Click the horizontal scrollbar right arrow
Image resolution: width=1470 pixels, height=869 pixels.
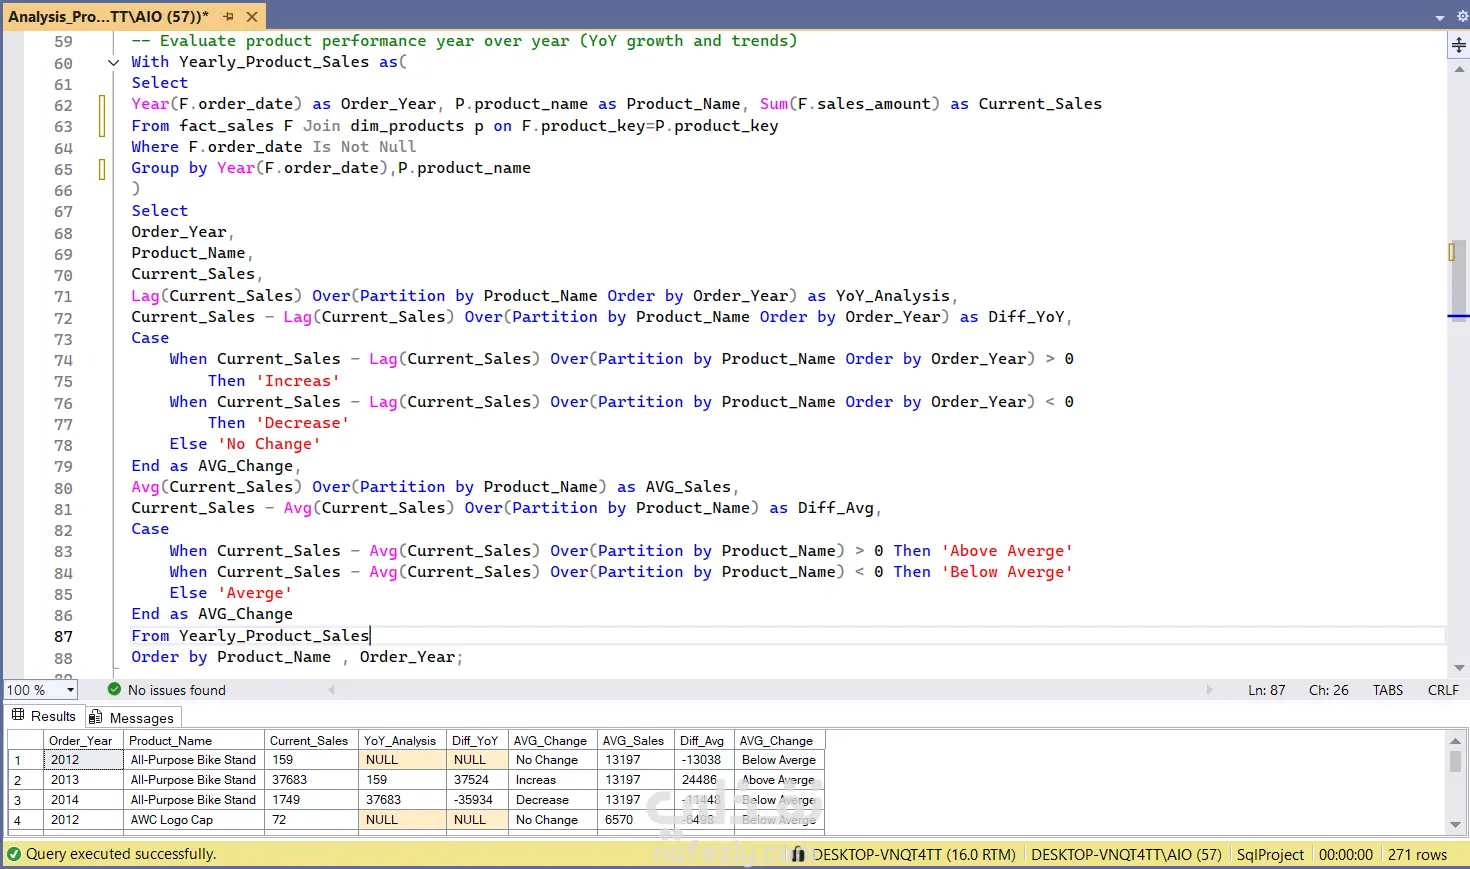[x=1209, y=690]
